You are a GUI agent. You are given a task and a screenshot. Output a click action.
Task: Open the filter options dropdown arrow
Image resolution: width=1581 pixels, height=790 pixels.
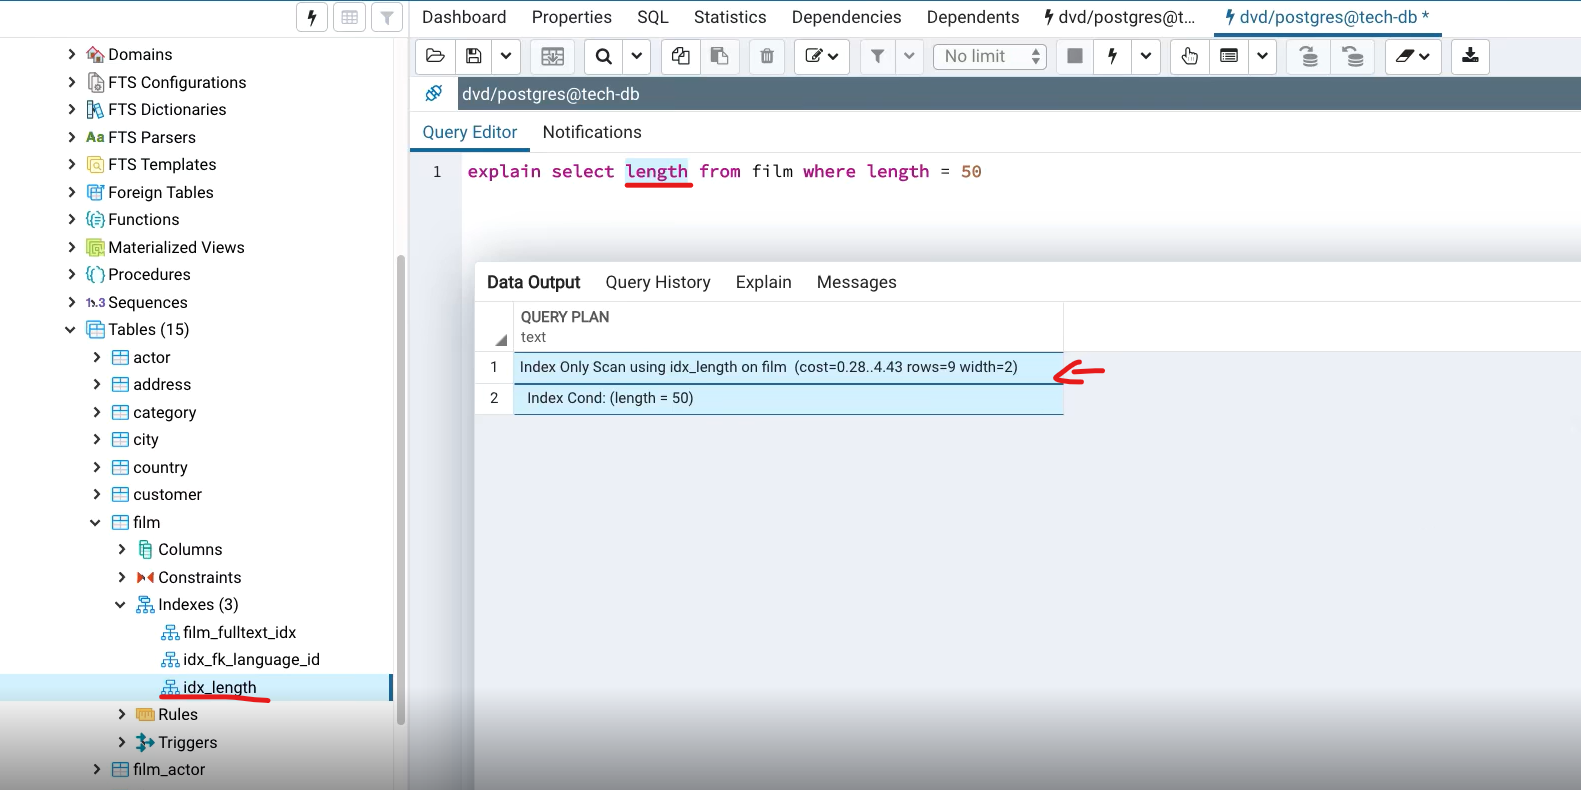[x=909, y=56]
